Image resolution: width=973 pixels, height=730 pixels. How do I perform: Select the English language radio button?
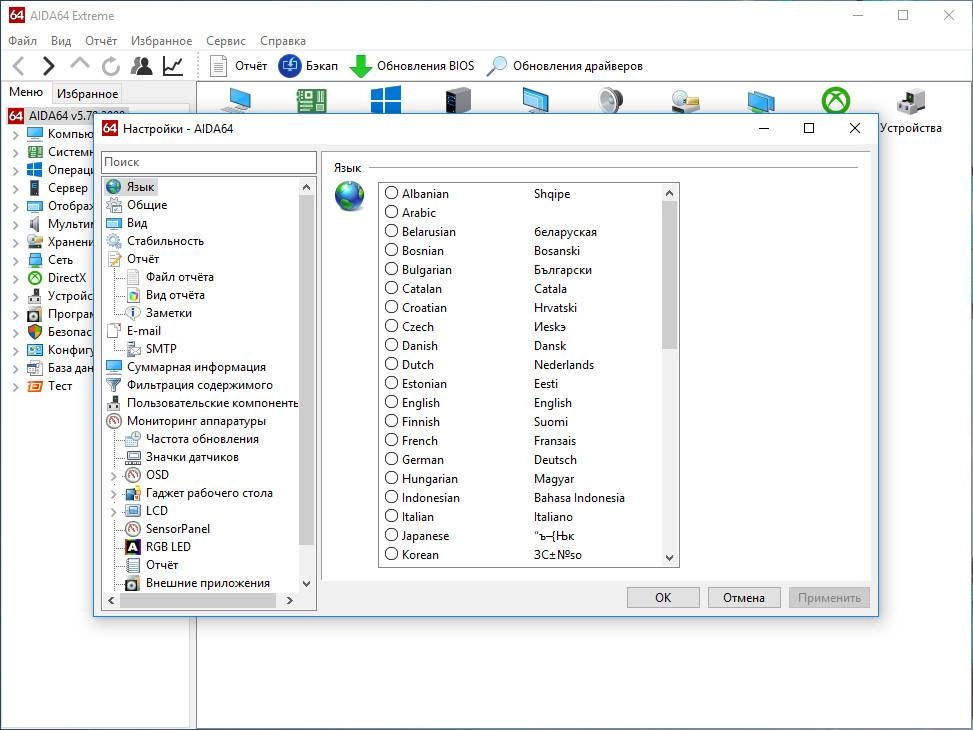coord(391,402)
